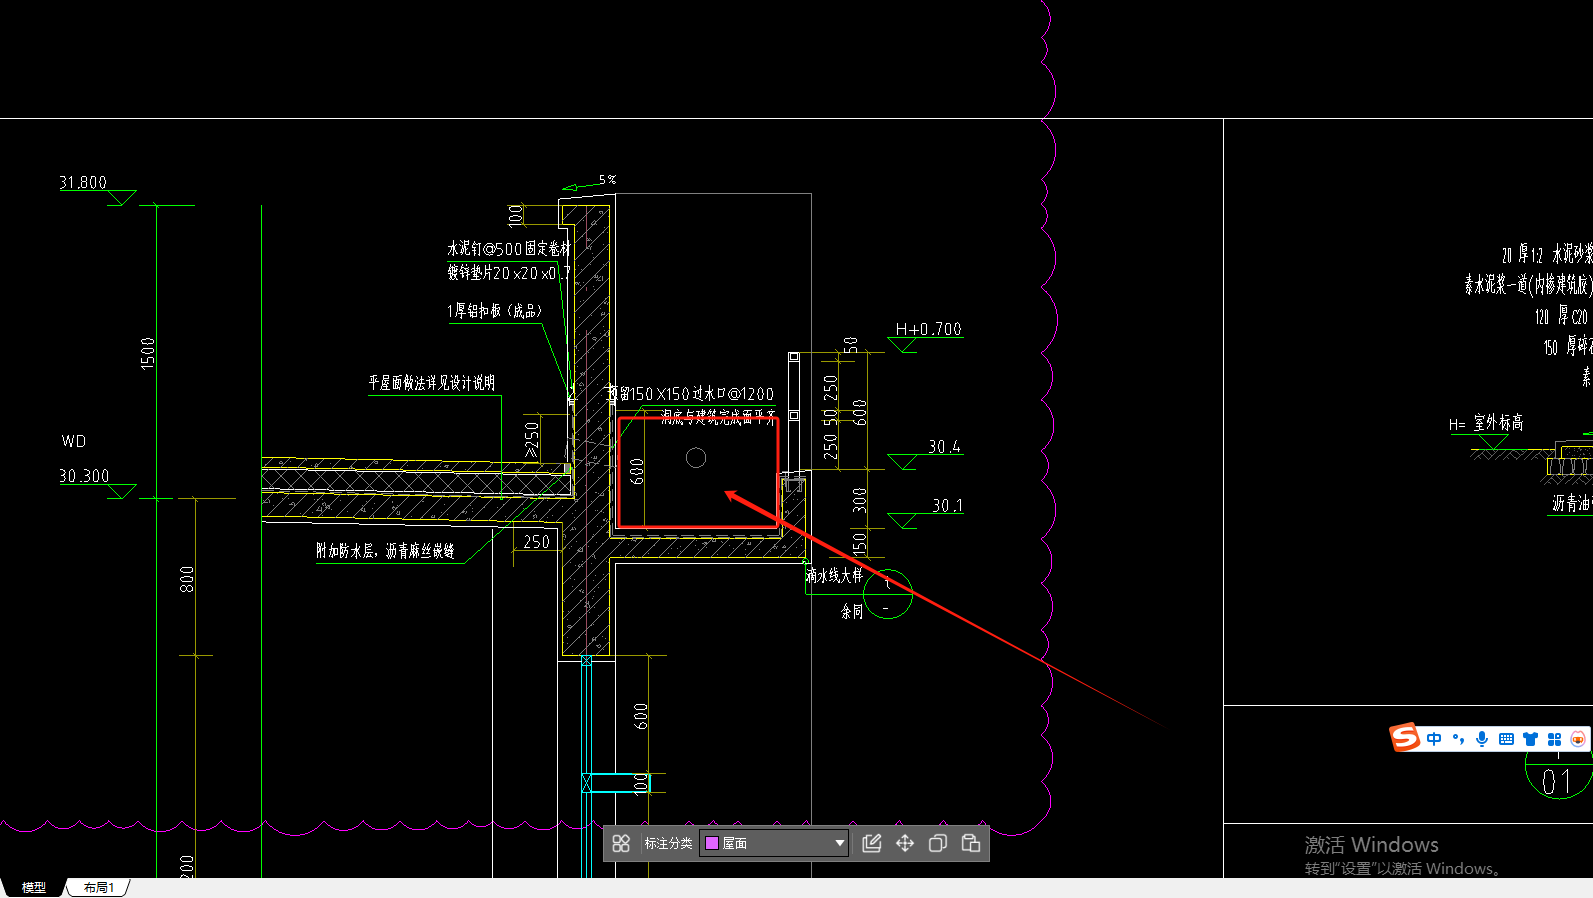Select the H+0.700 elevation annotation
1593x898 pixels.
tap(928, 329)
